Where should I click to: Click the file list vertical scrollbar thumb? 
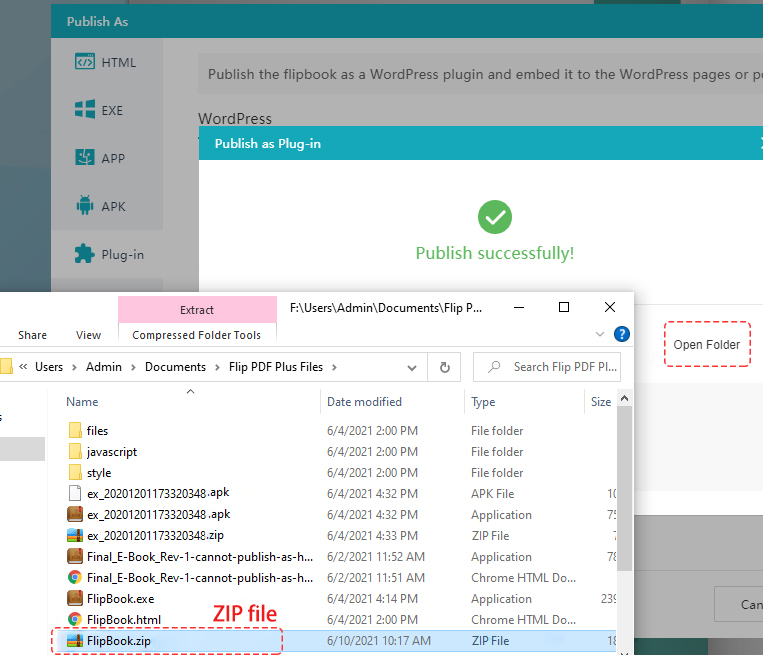(x=624, y=488)
